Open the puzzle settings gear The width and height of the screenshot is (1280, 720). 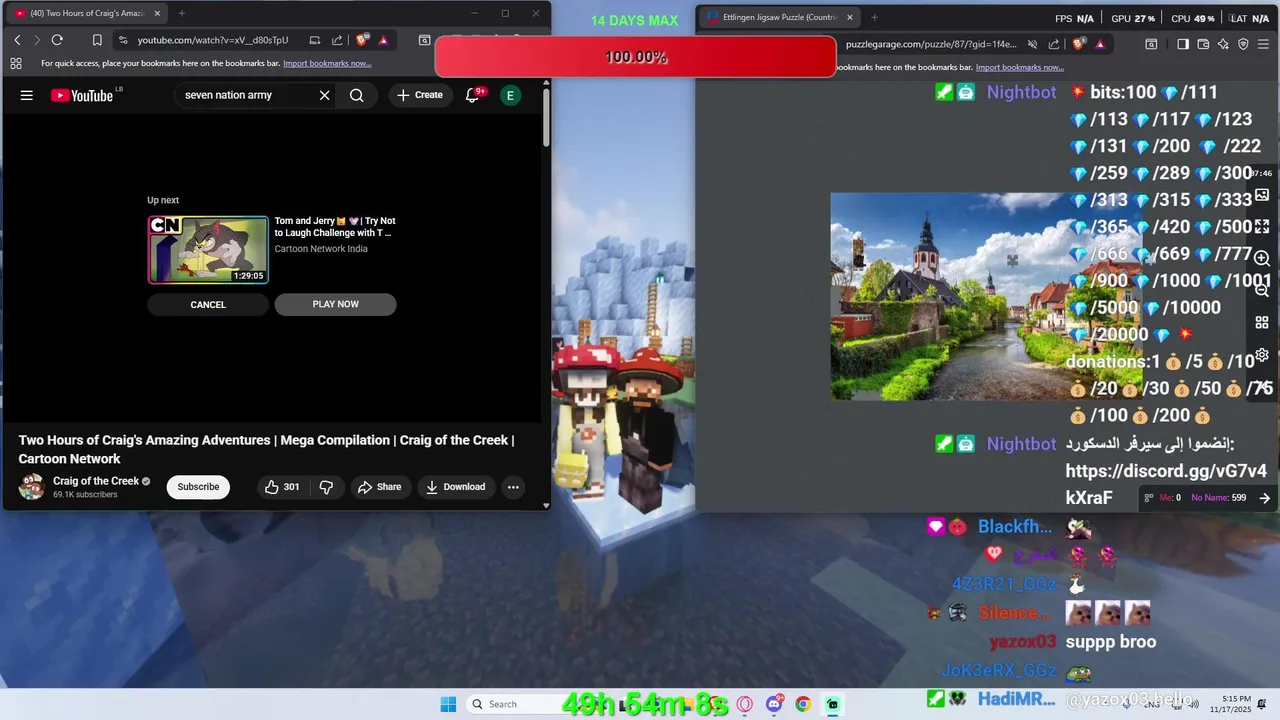tap(1262, 355)
